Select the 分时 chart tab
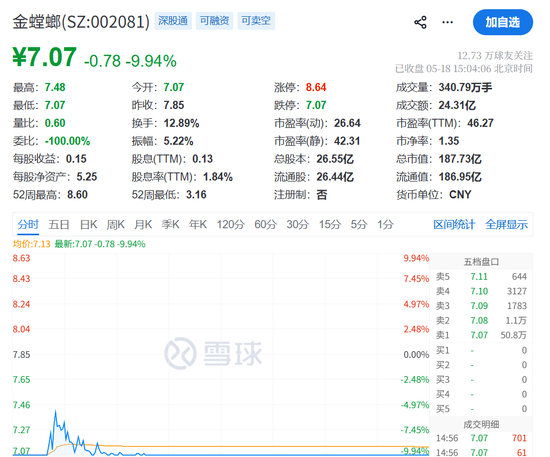The image size is (550, 457). pos(28,224)
